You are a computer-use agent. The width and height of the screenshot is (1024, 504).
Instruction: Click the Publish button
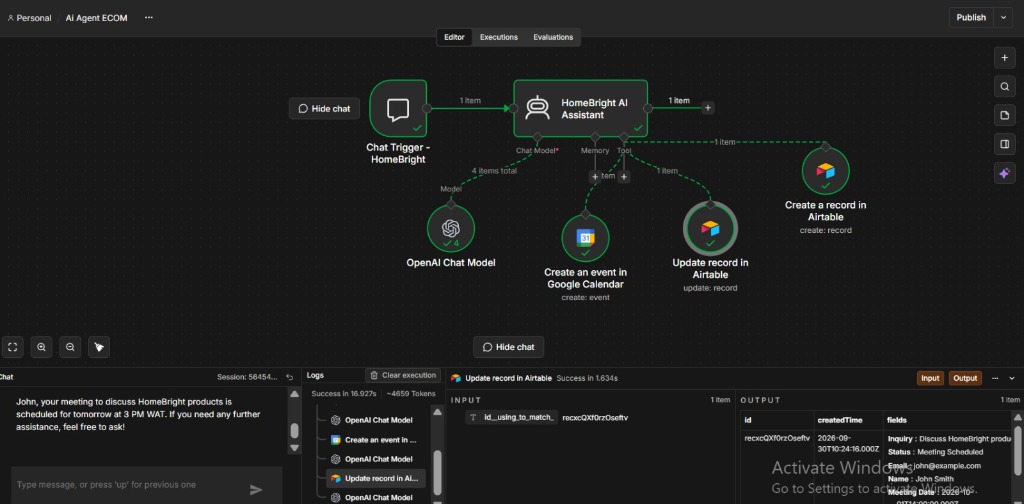971,18
